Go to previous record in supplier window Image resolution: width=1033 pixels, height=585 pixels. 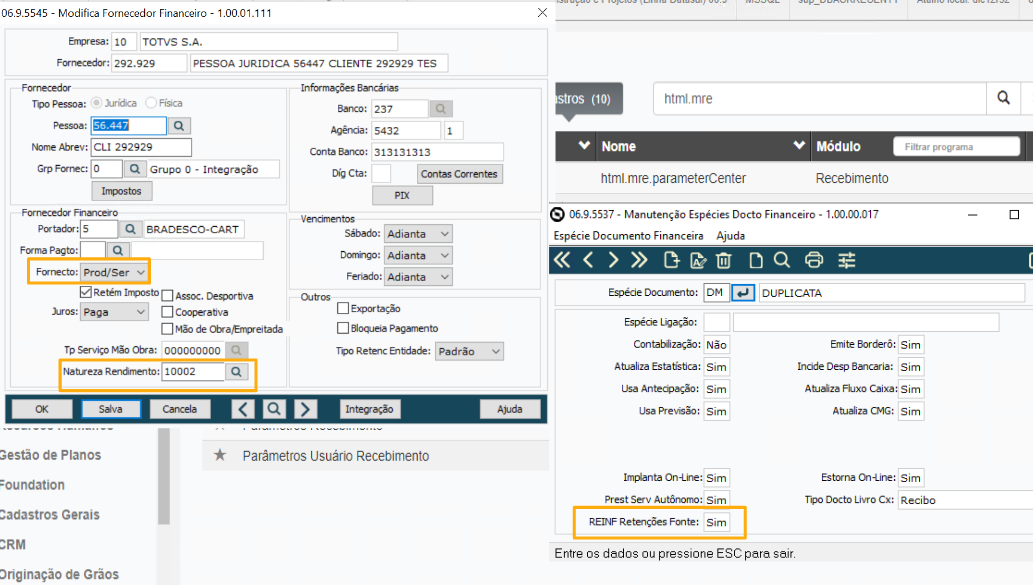242,409
